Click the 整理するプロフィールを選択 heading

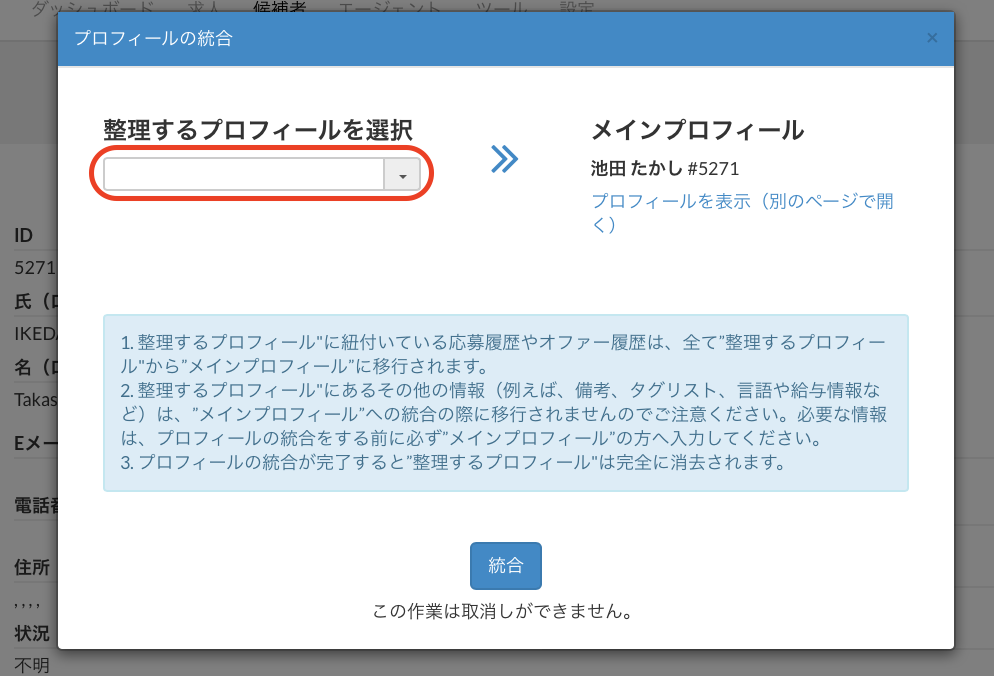point(258,130)
